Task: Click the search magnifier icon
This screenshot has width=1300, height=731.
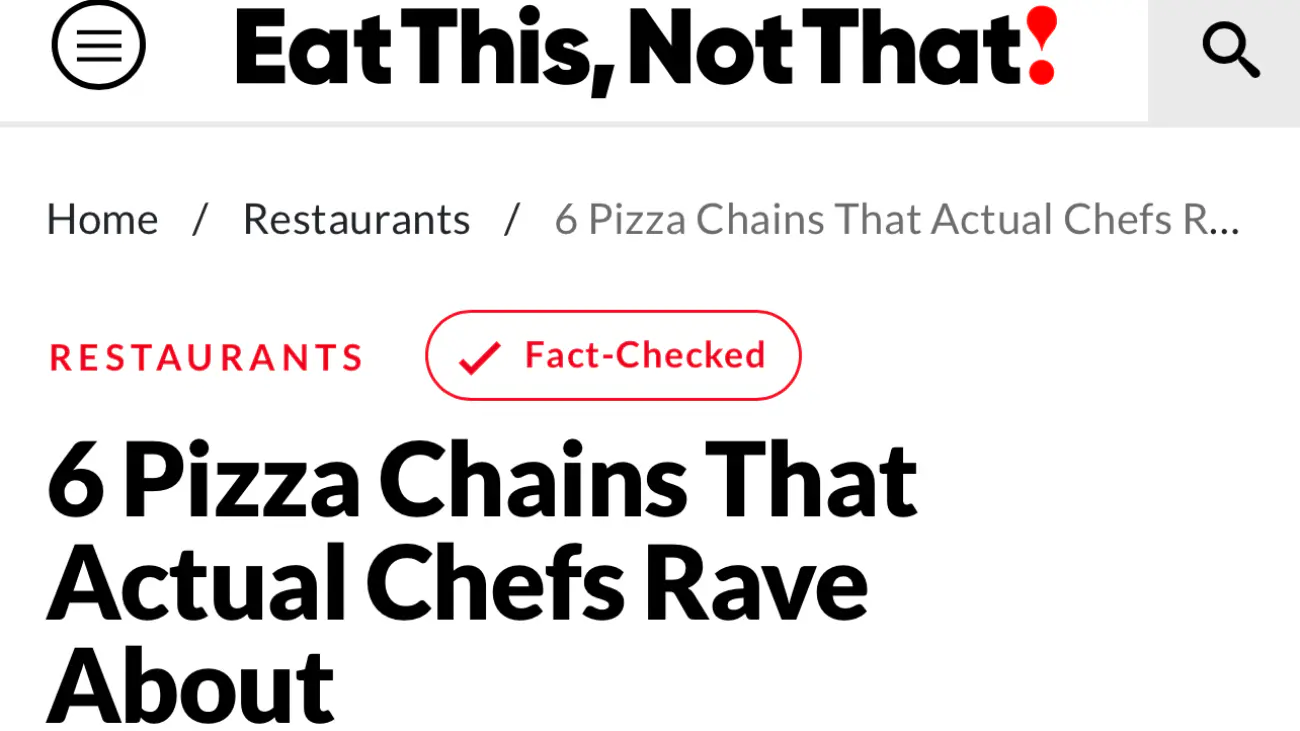Action: tap(1229, 49)
